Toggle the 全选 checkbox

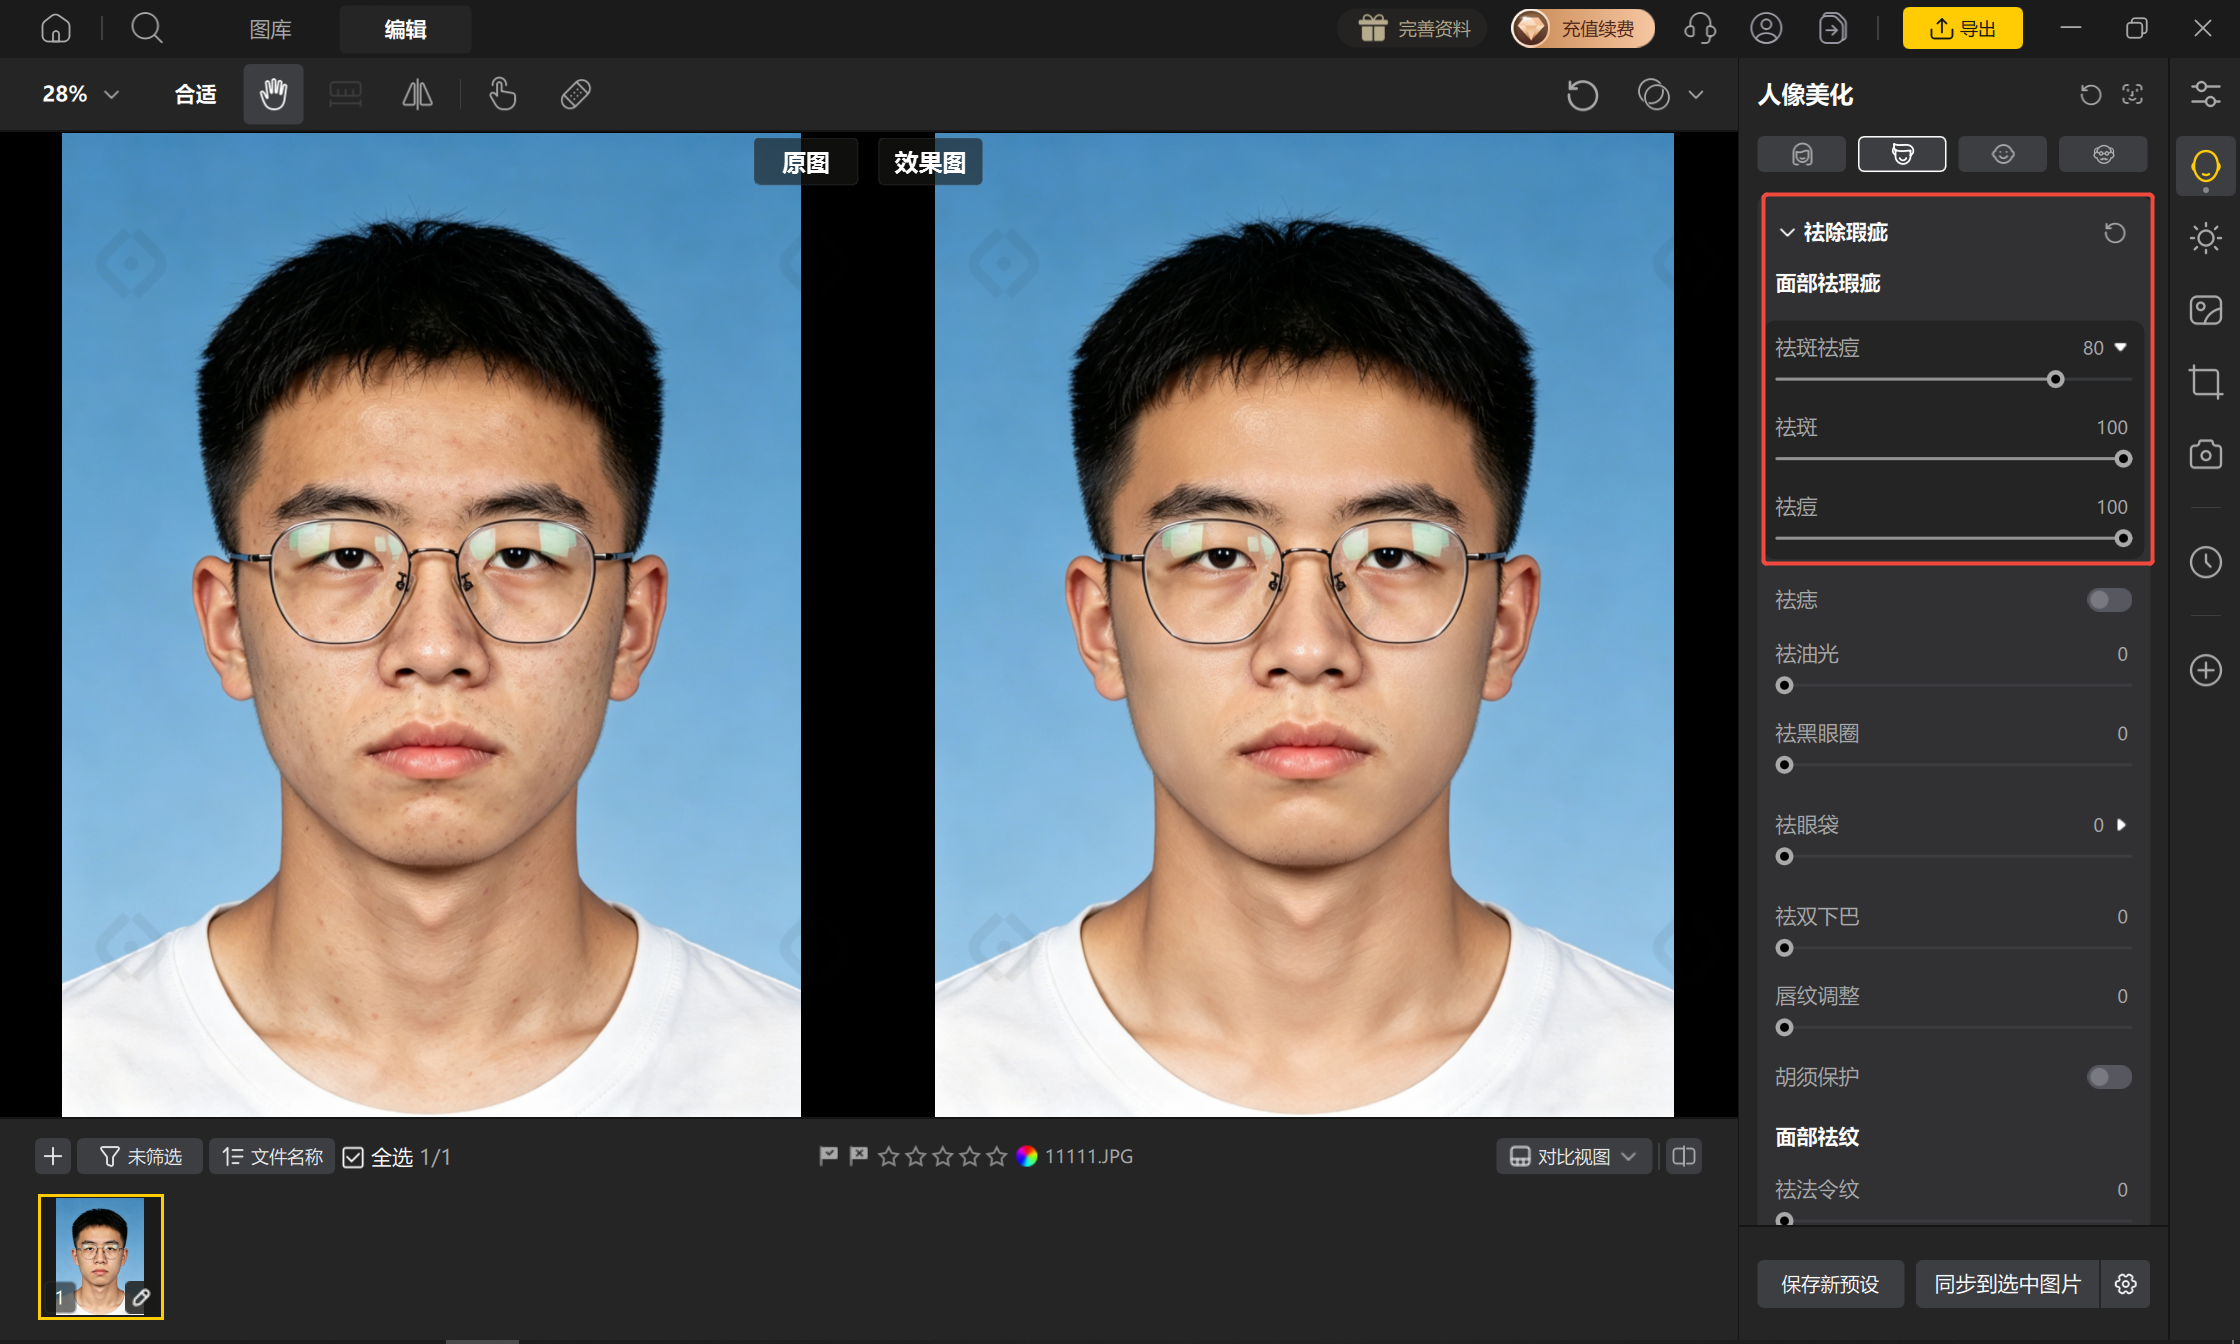click(x=353, y=1157)
